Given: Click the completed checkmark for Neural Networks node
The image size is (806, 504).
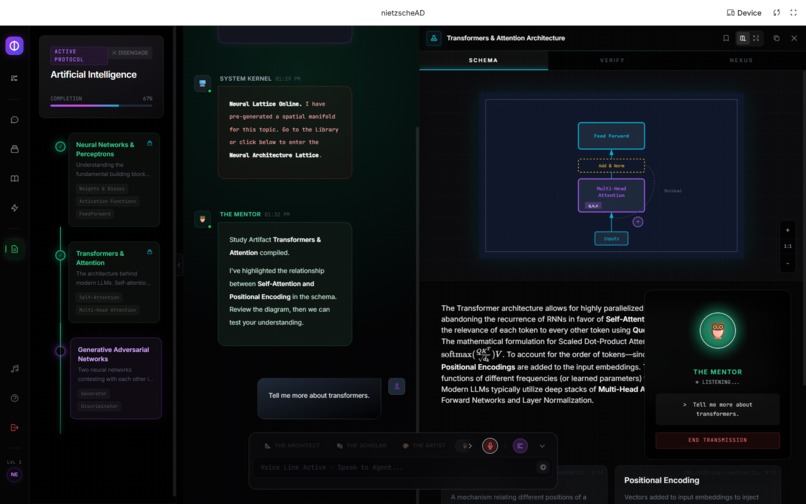Looking at the screenshot, I should point(60,147).
